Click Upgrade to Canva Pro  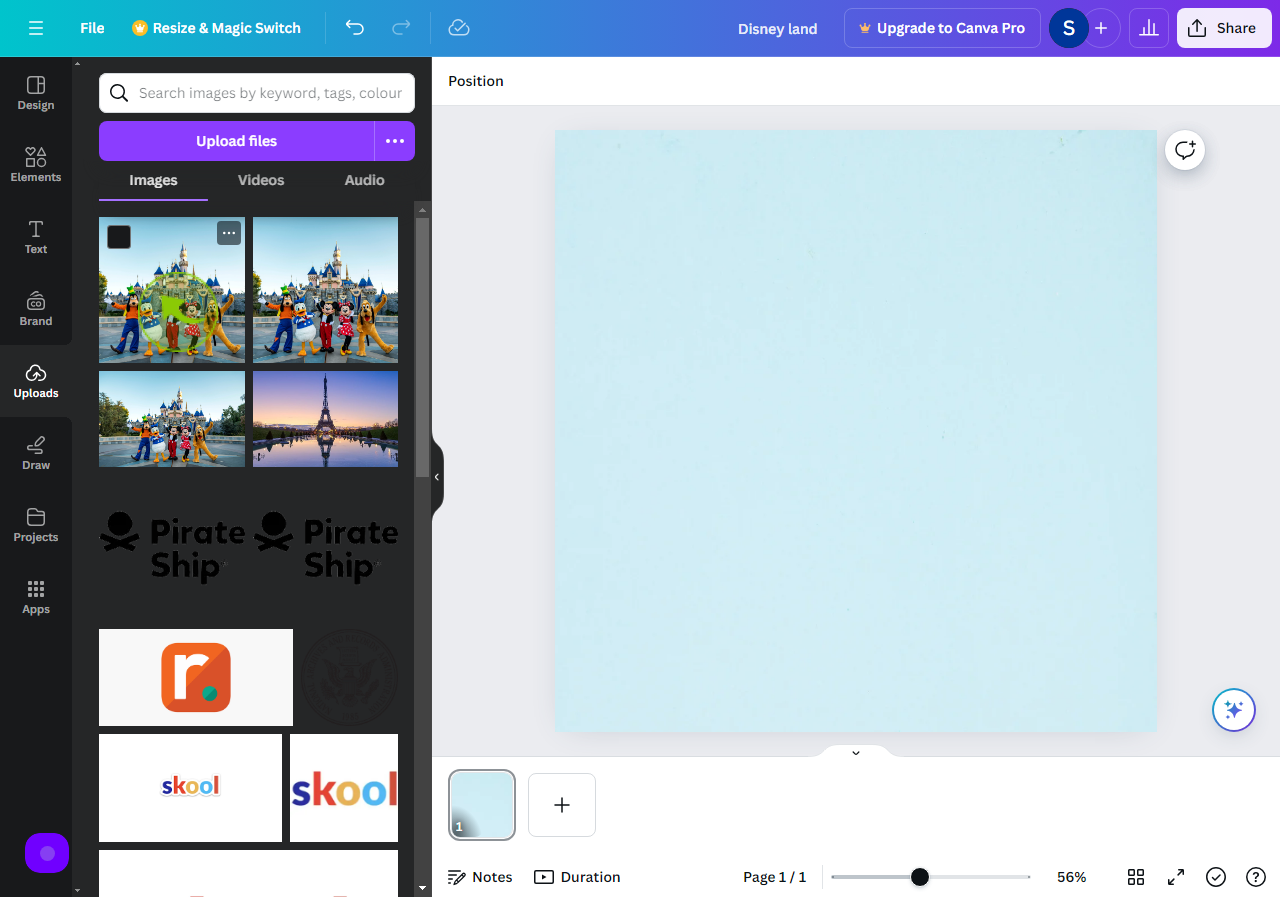click(942, 28)
